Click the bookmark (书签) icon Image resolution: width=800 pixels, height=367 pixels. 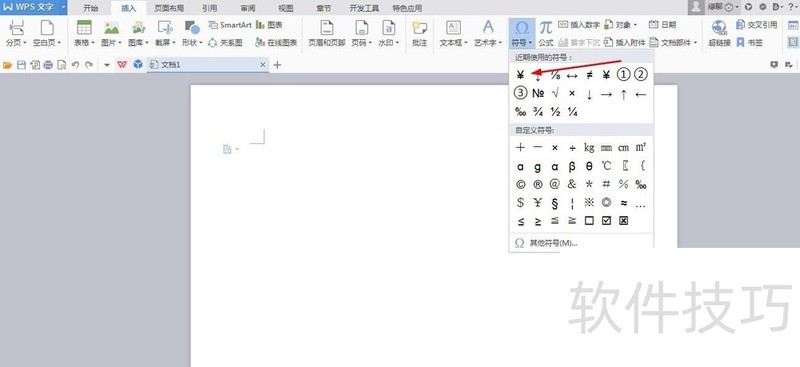pos(740,43)
